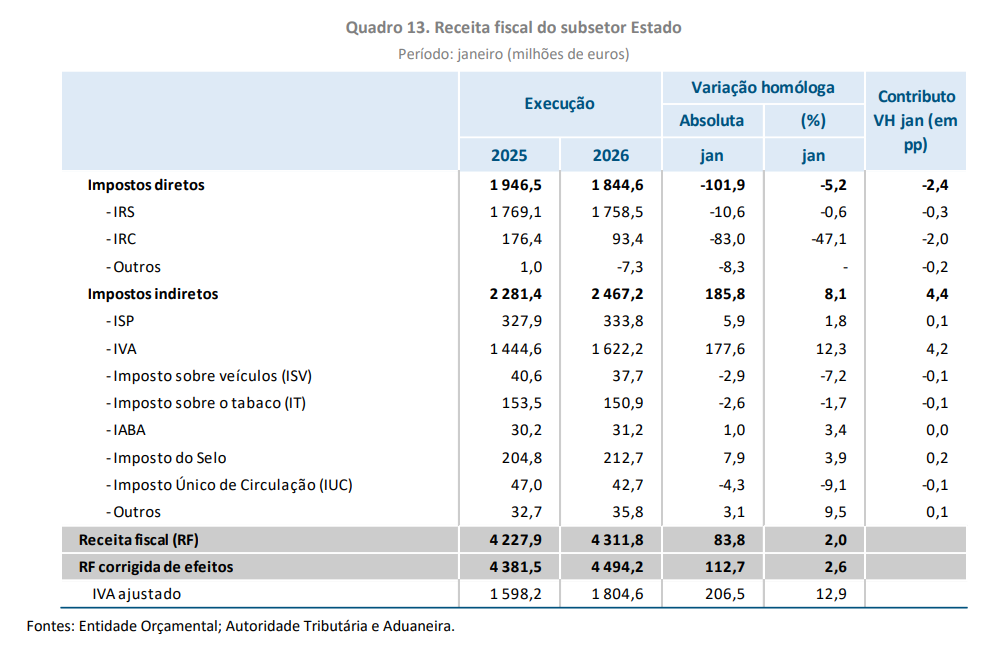The height and width of the screenshot is (649, 1001).
Task: Click the 'IVA ajustado' row label
Action: pos(136,594)
